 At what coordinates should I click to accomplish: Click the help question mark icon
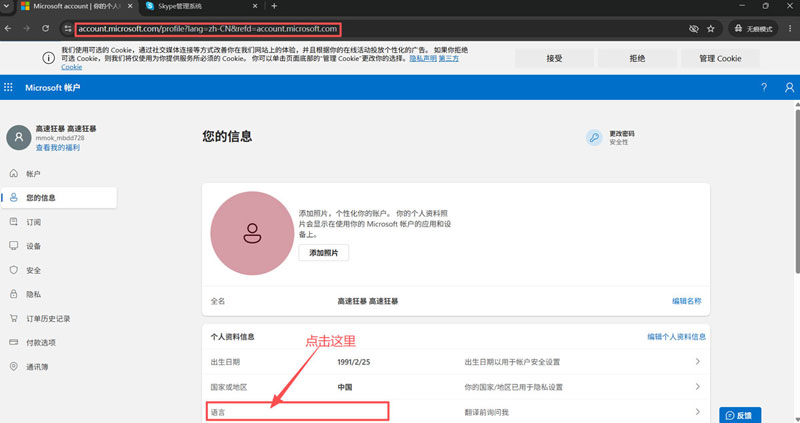[764, 88]
